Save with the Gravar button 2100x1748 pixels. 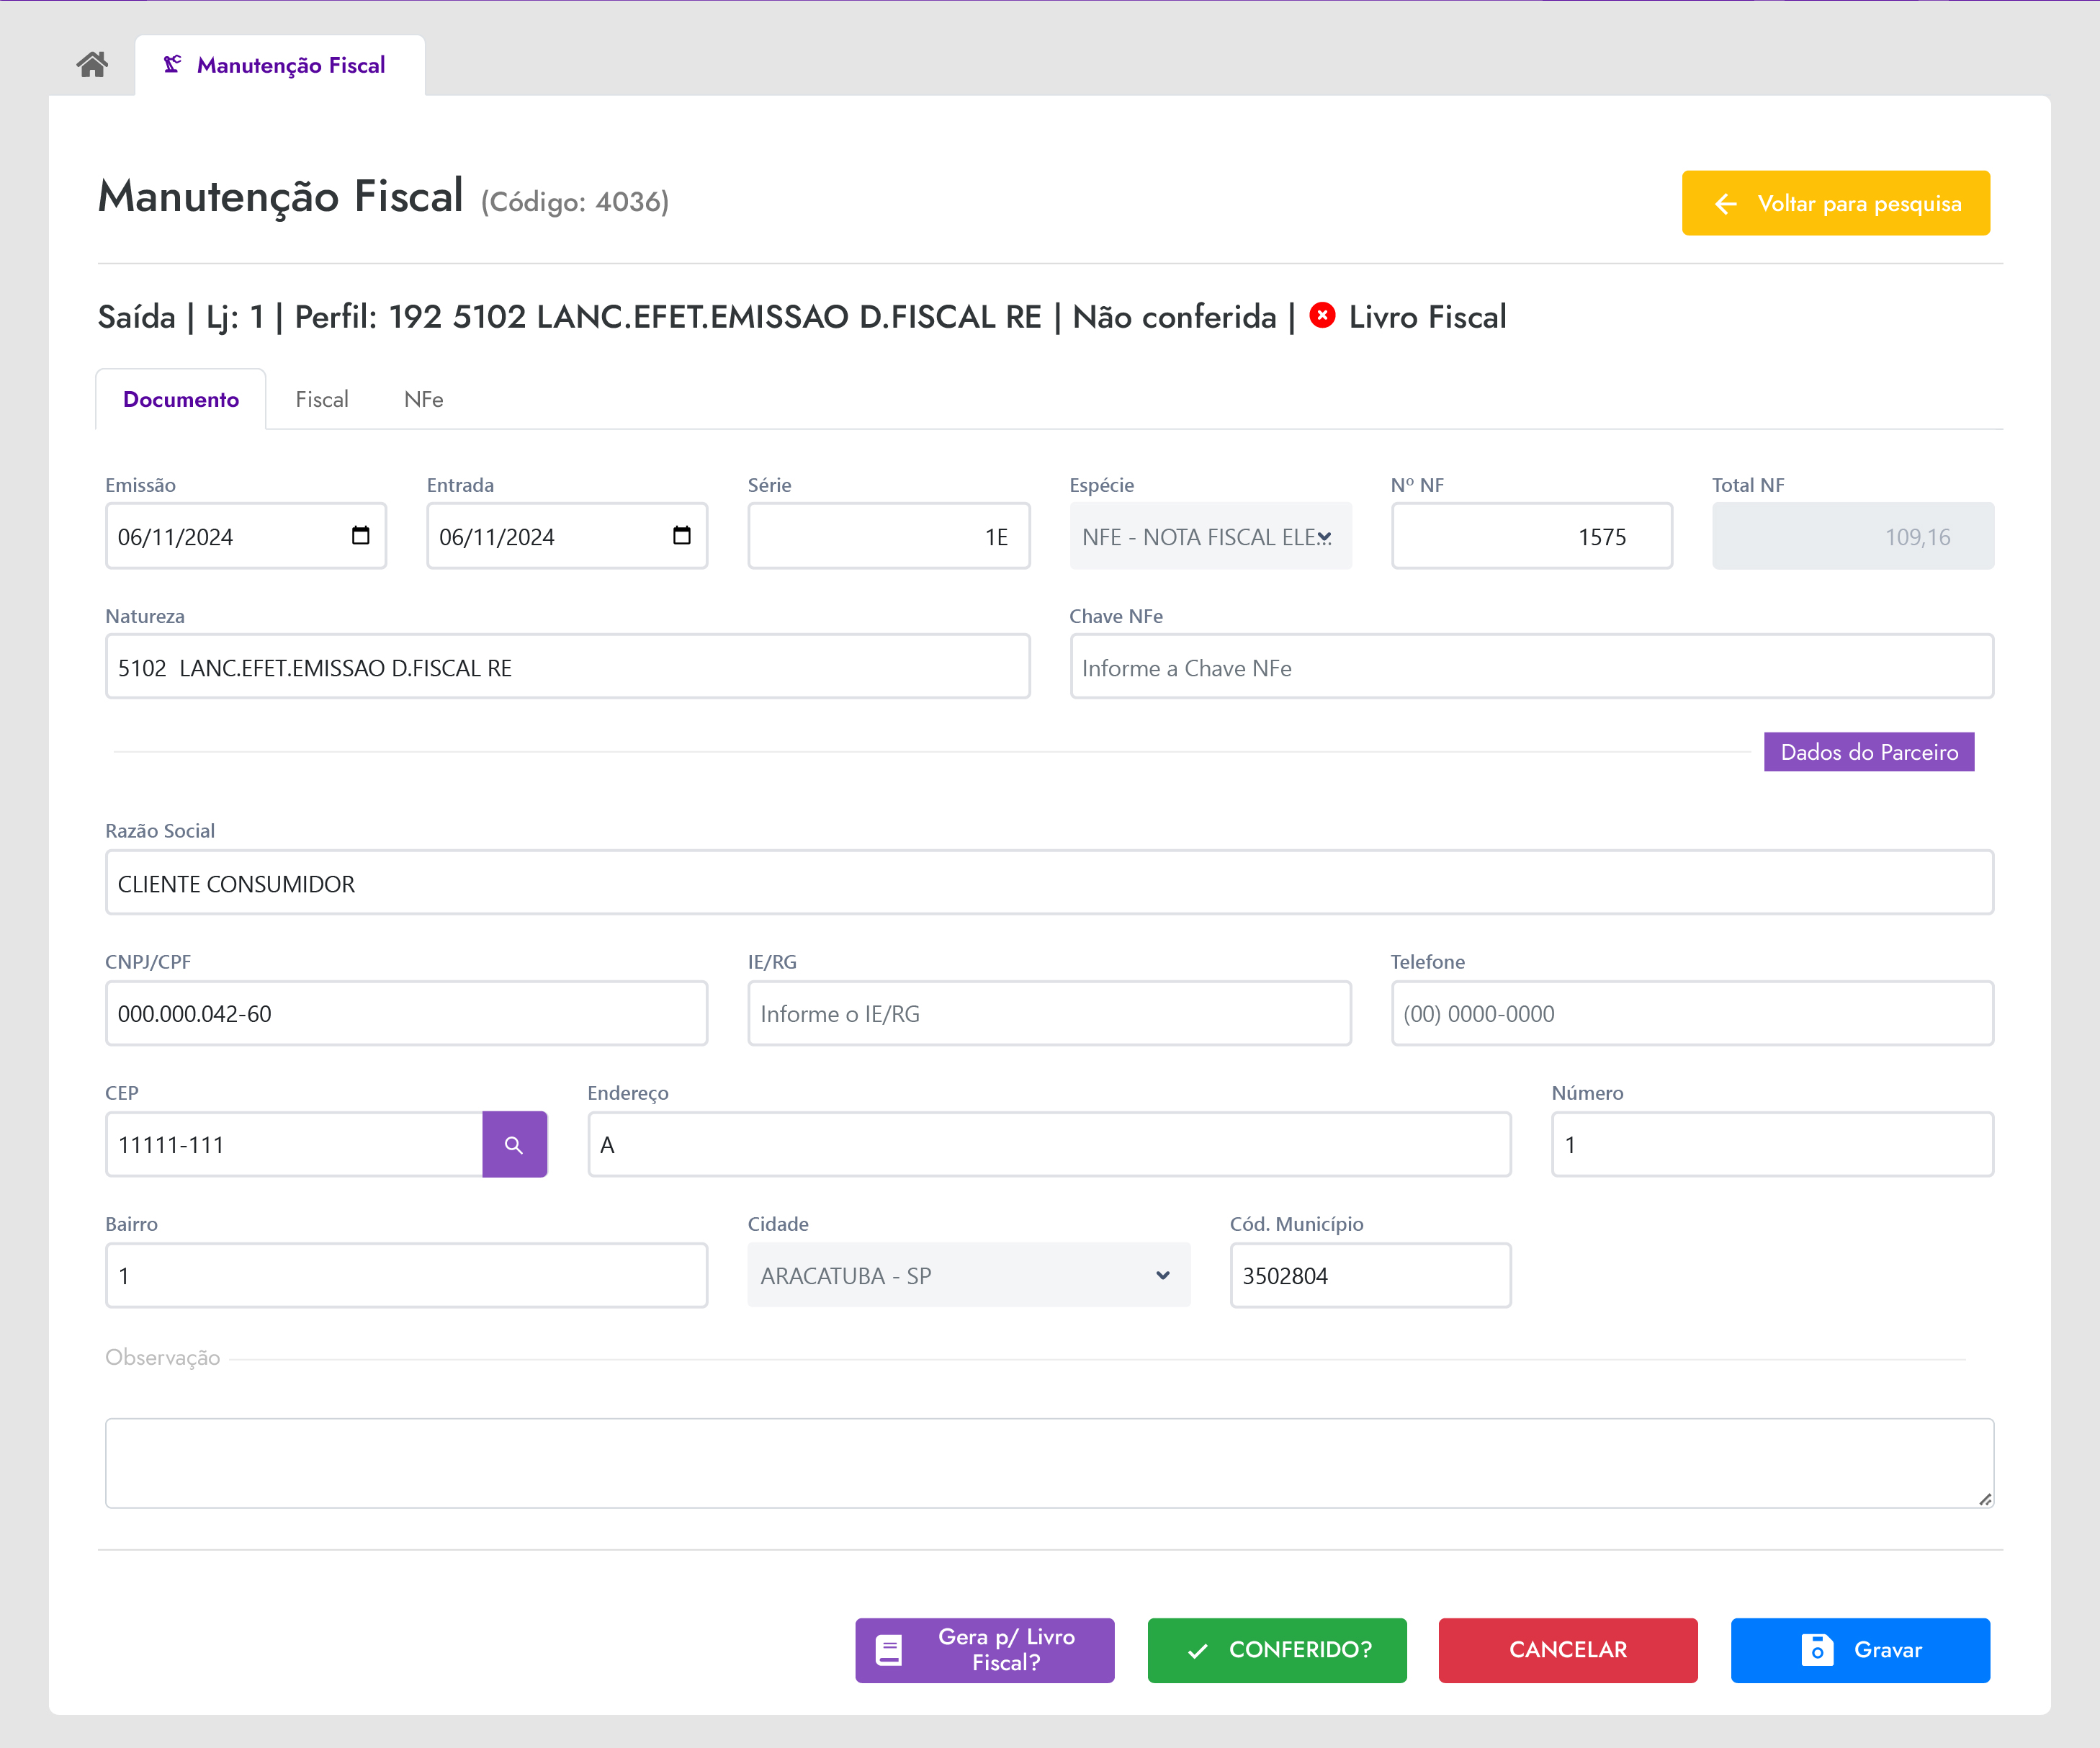click(1859, 1649)
